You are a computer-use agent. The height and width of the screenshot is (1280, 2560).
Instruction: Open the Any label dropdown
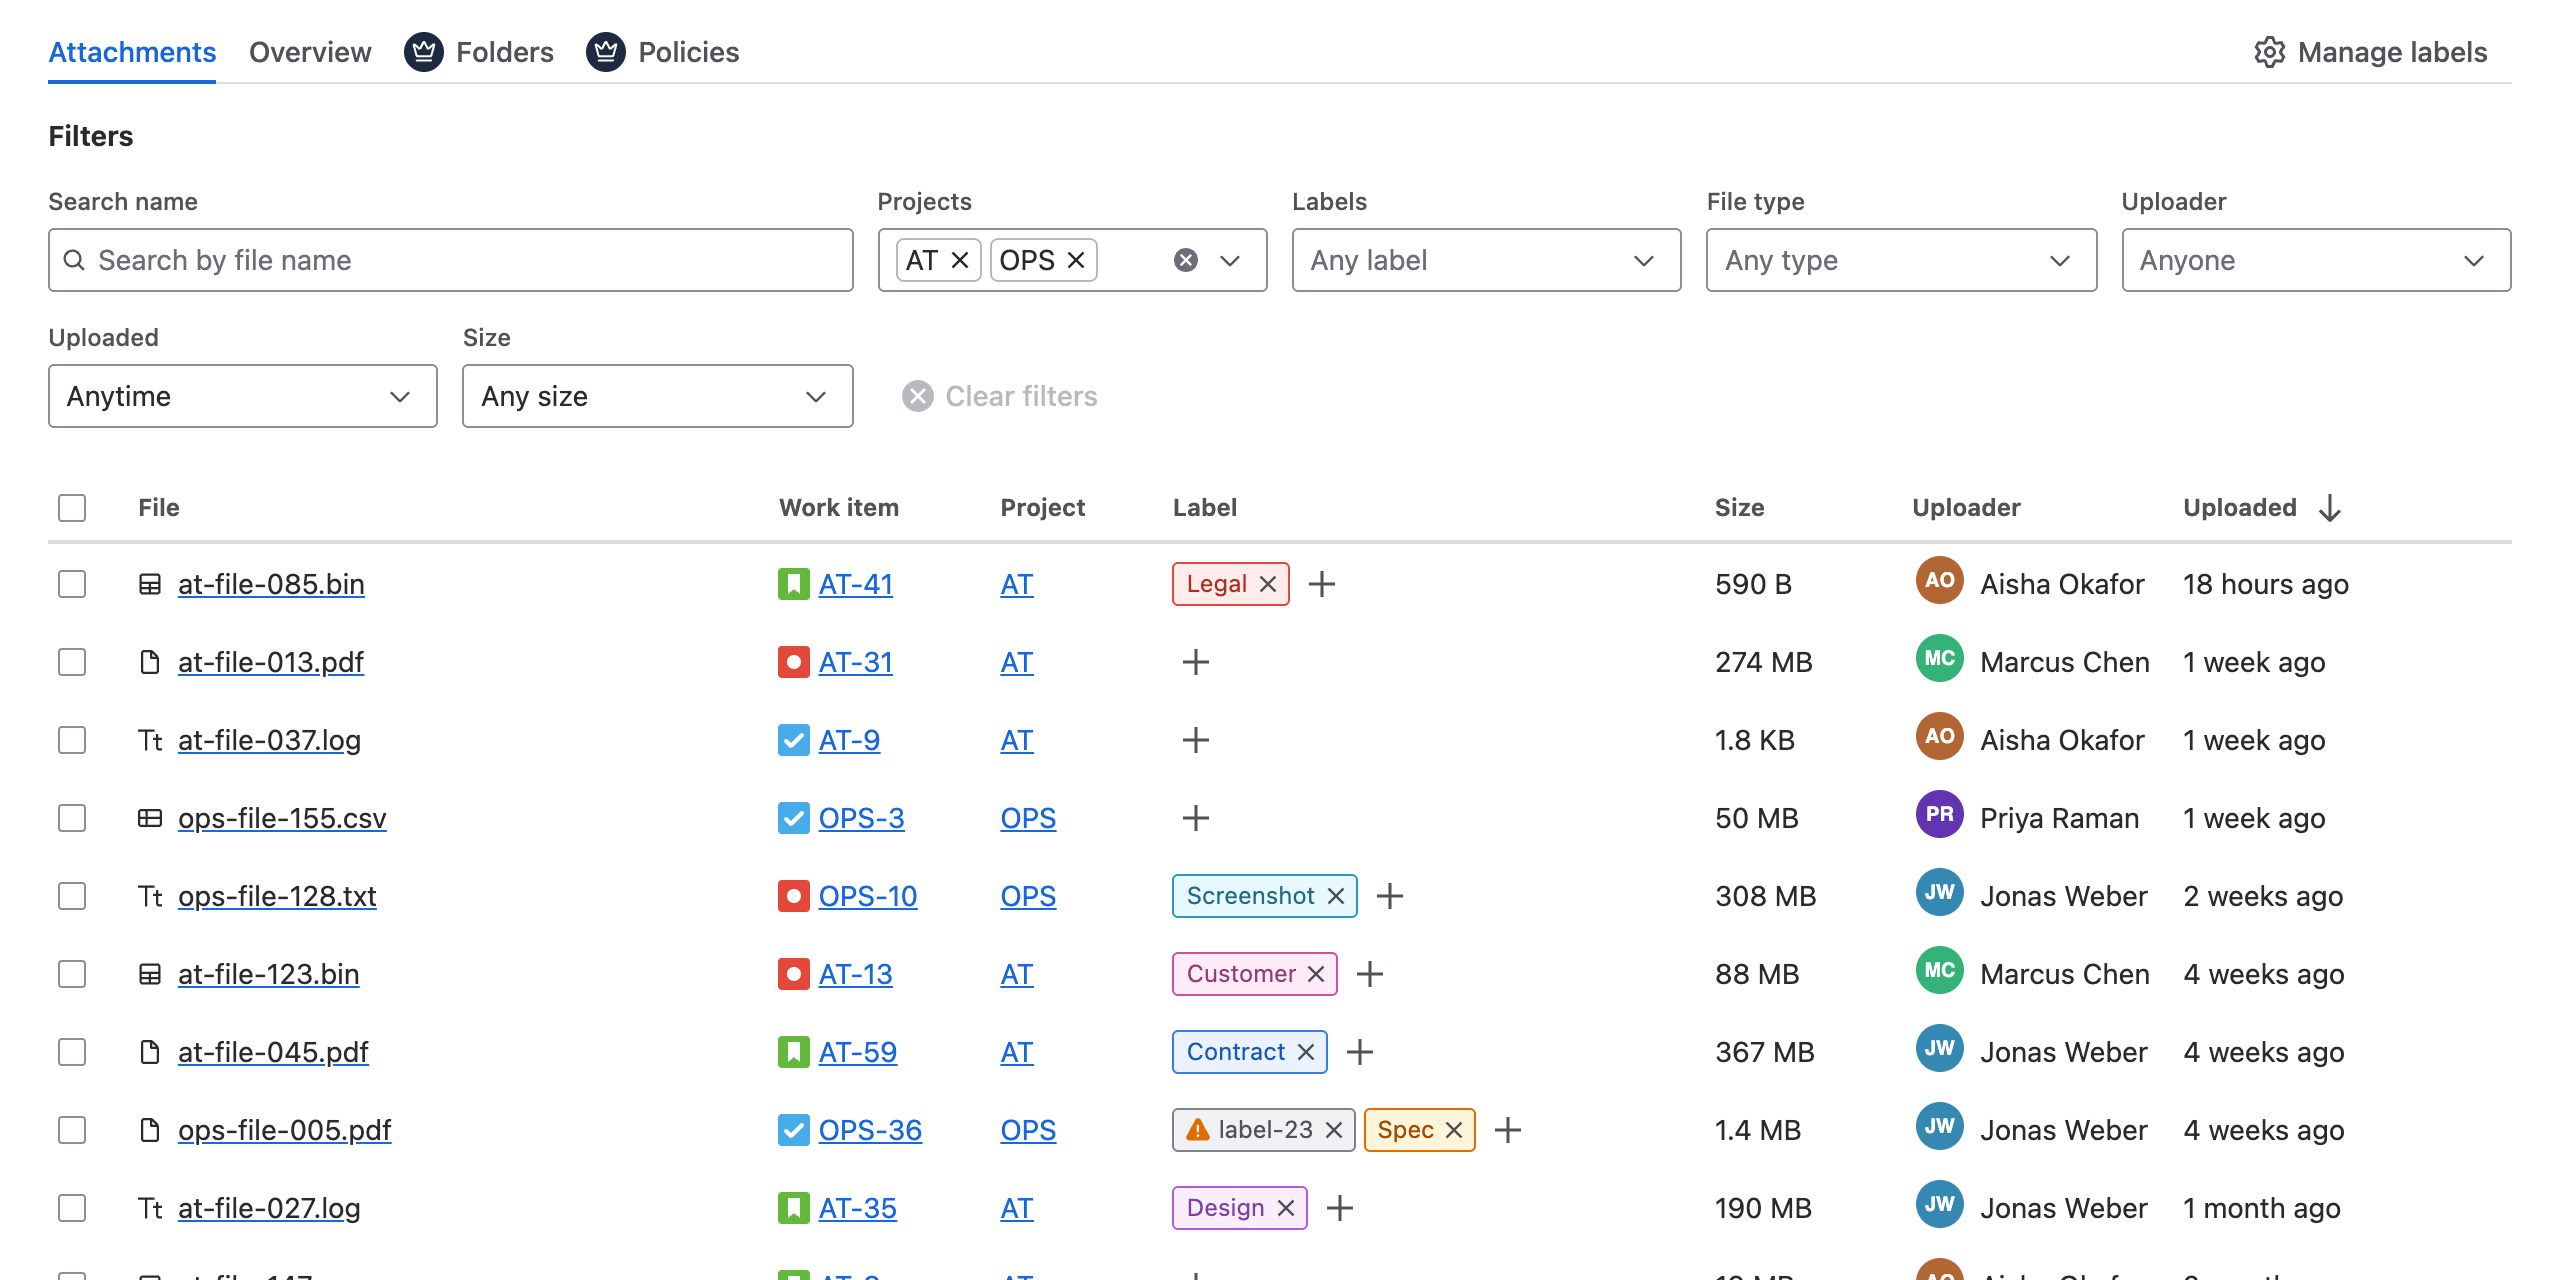[1486, 260]
